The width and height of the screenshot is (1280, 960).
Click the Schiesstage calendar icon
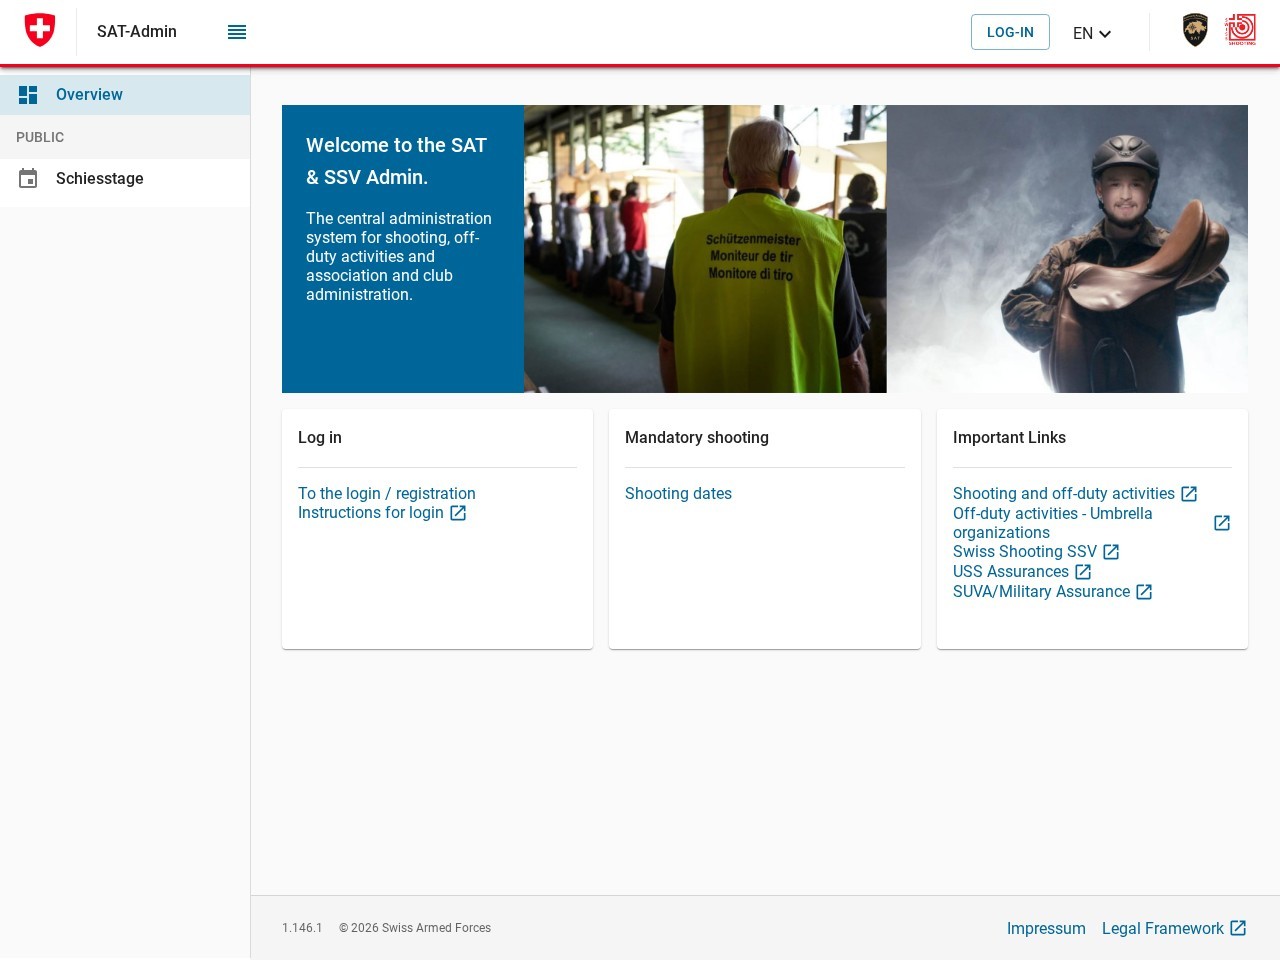coord(28,179)
